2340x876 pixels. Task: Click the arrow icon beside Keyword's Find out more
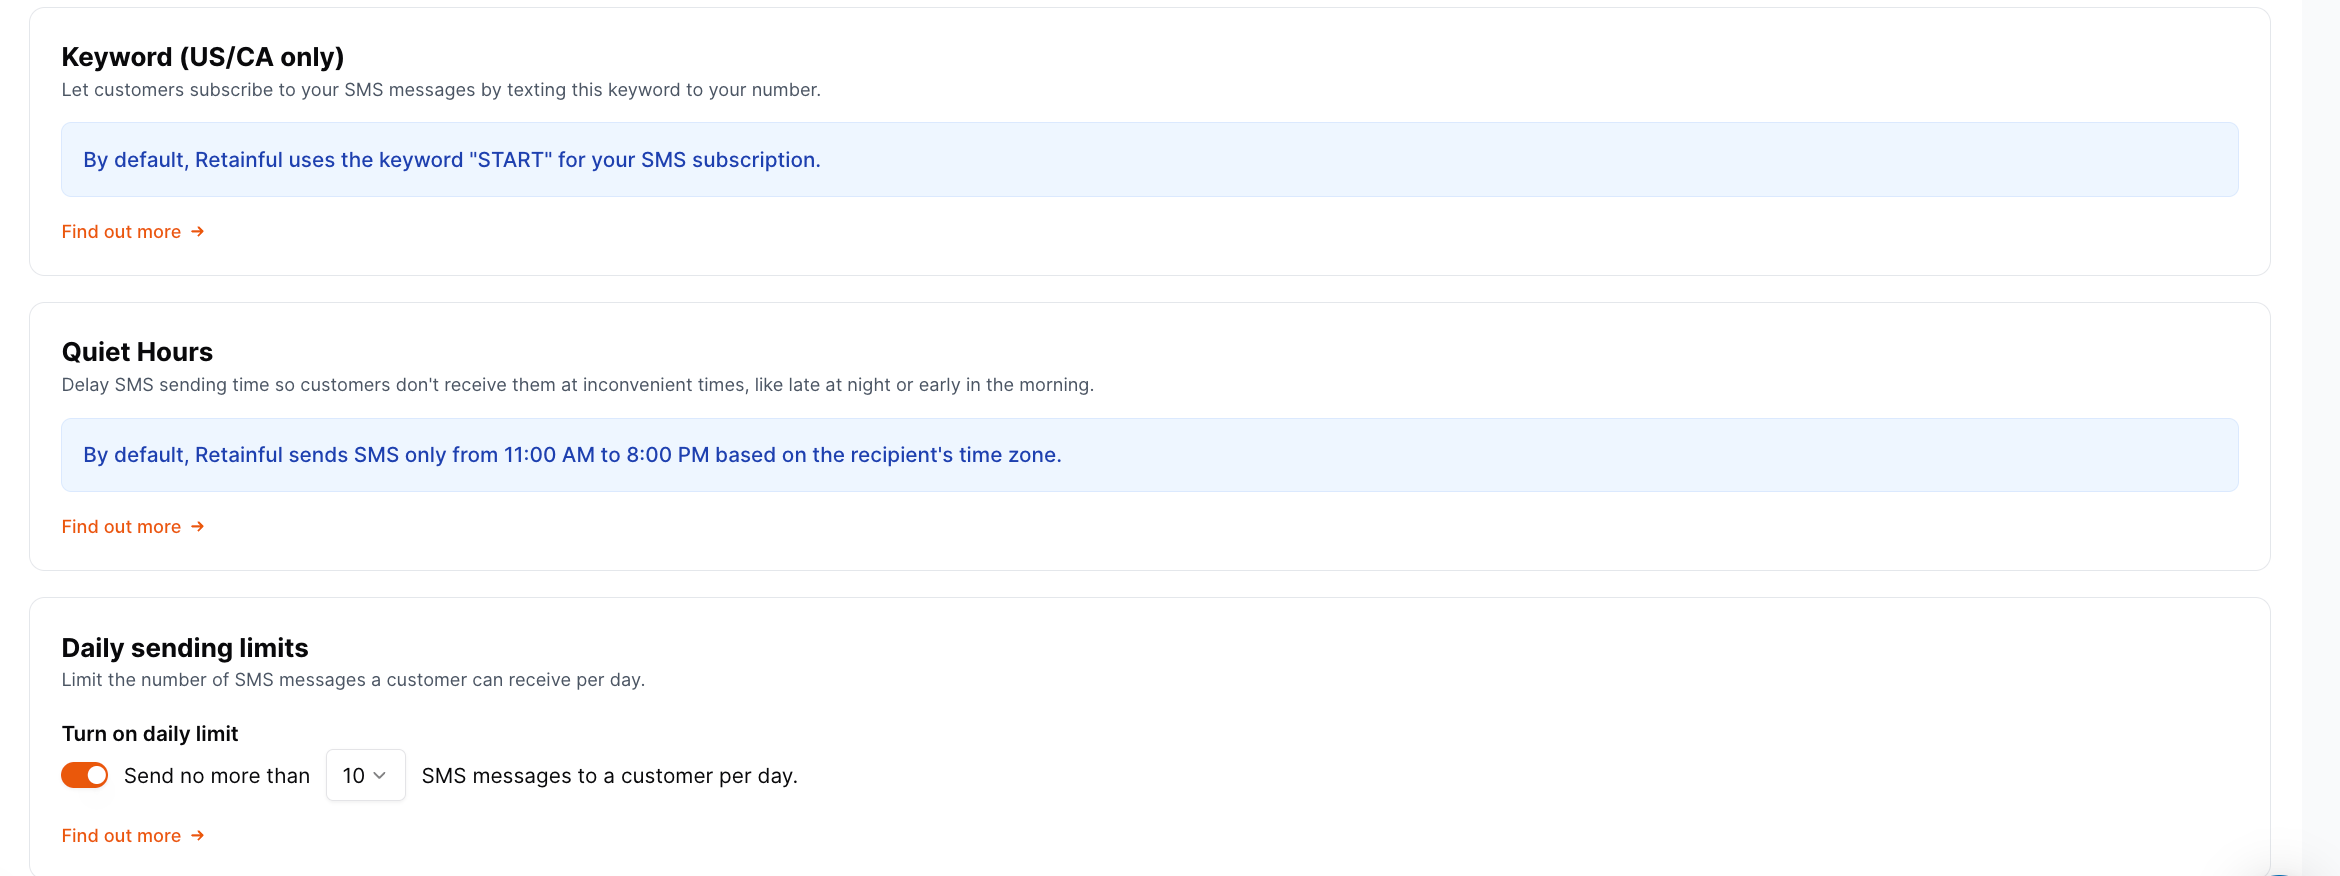pyautogui.click(x=198, y=231)
